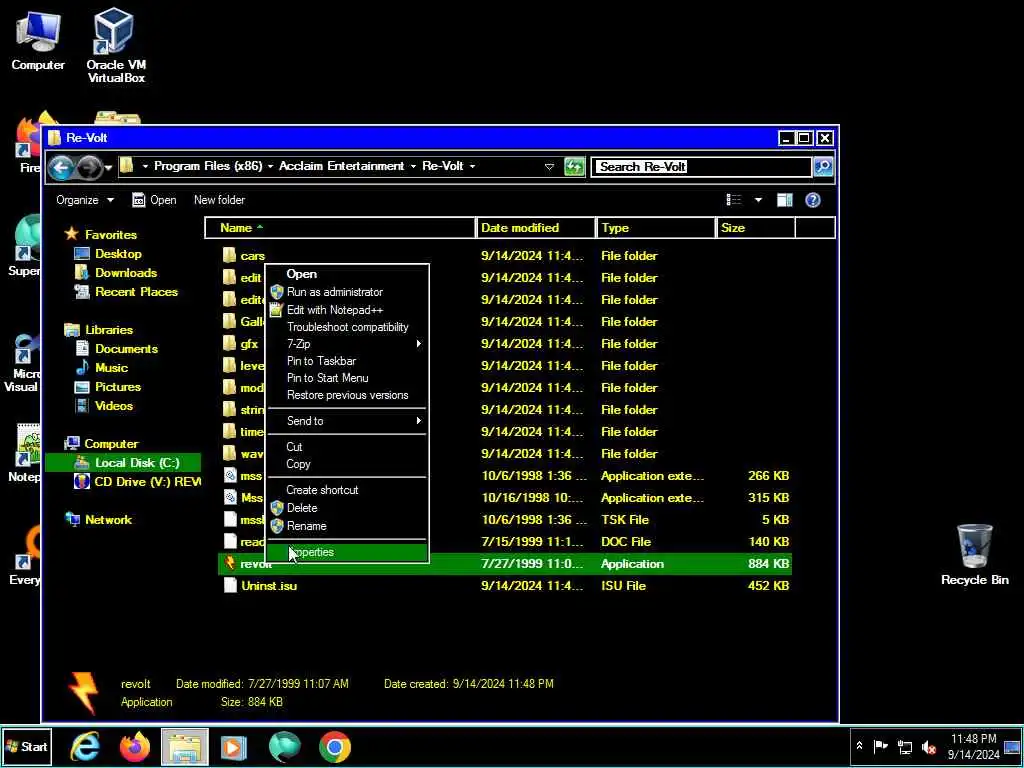Click the Search Re-Volt input field
Image resolution: width=1024 pixels, height=768 pixels.
click(x=701, y=167)
